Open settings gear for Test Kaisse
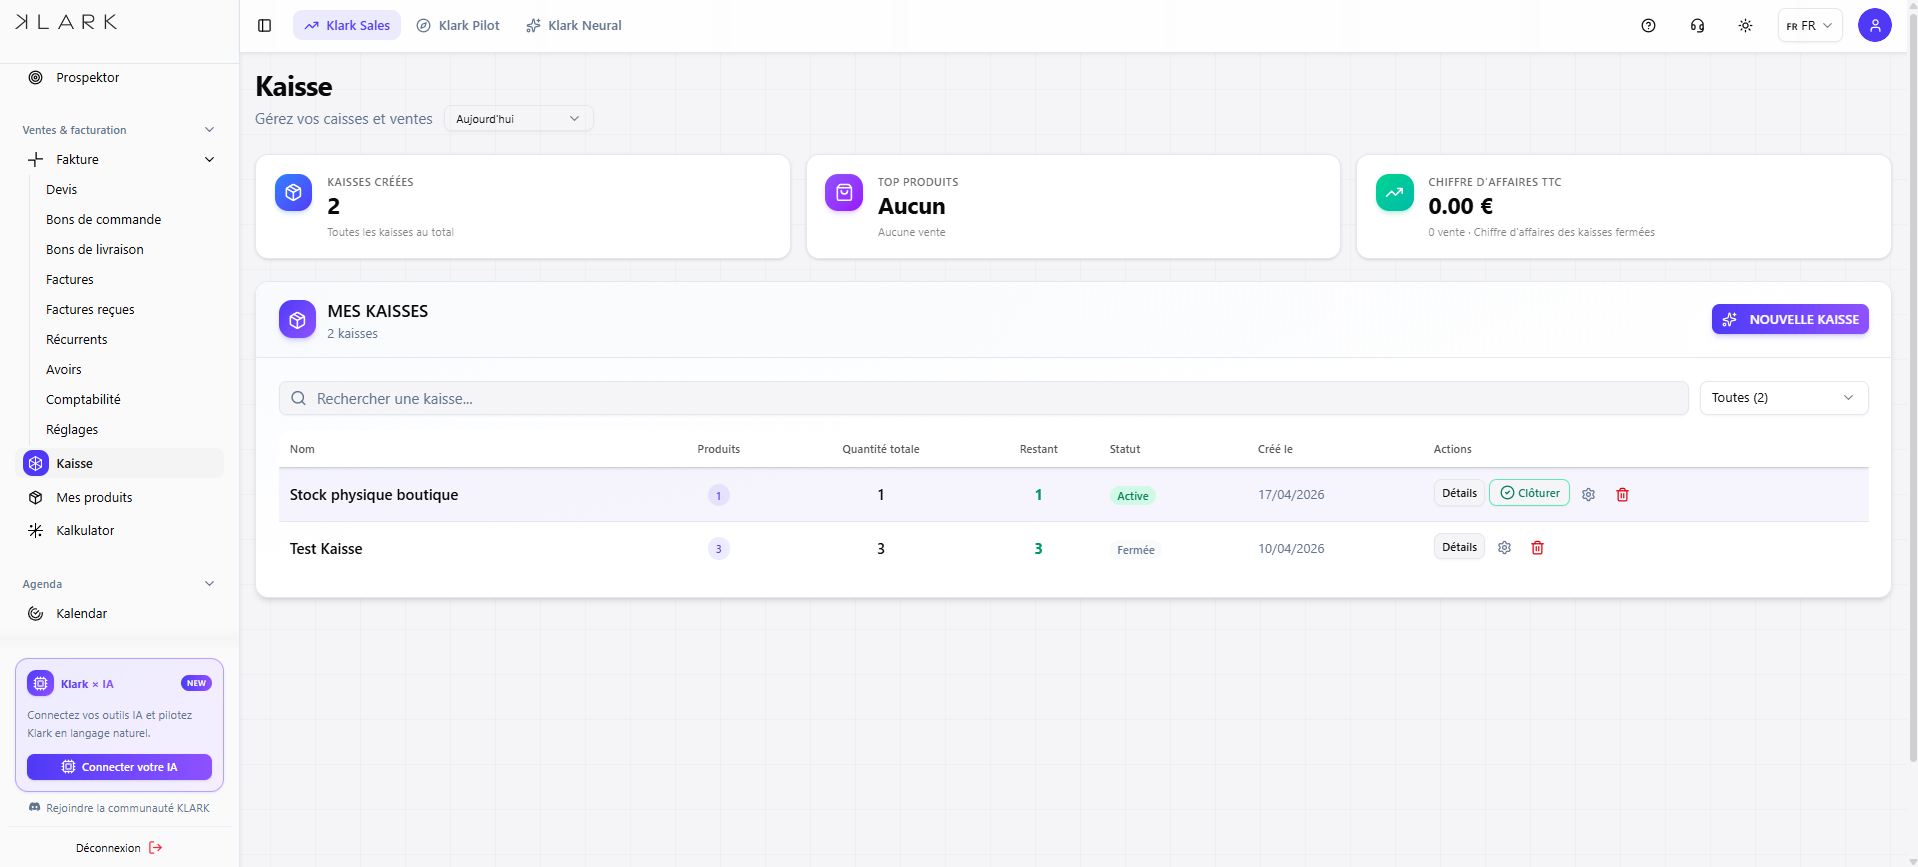1918x867 pixels. pyautogui.click(x=1504, y=548)
